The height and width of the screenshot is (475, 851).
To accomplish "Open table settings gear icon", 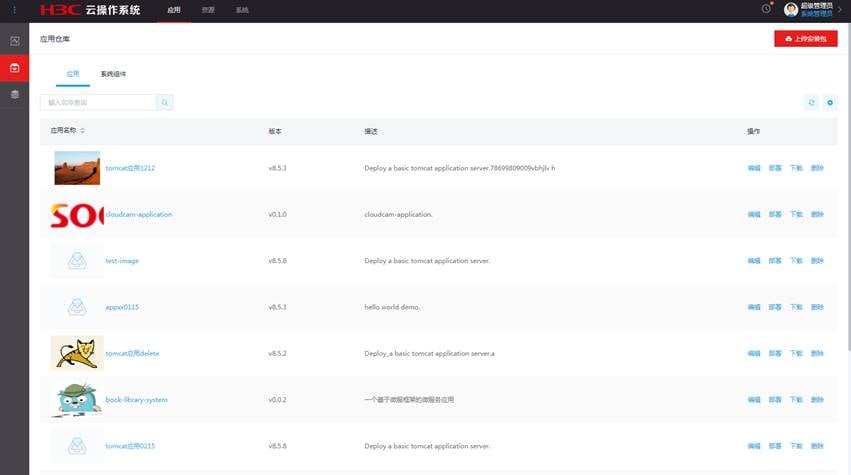I will tap(829, 102).
